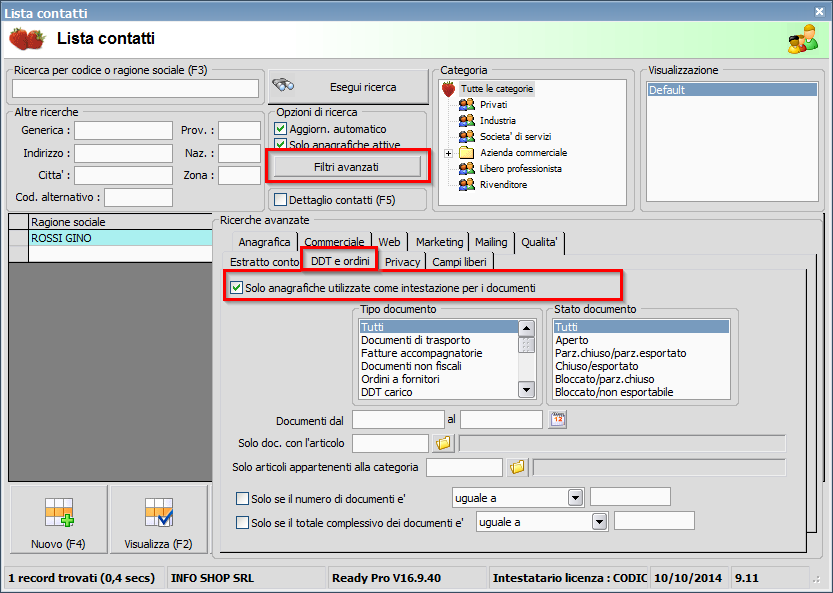This screenshot has width=833, height=593.
Task: Click the Indirizzo search field
Action: (123, 153)
